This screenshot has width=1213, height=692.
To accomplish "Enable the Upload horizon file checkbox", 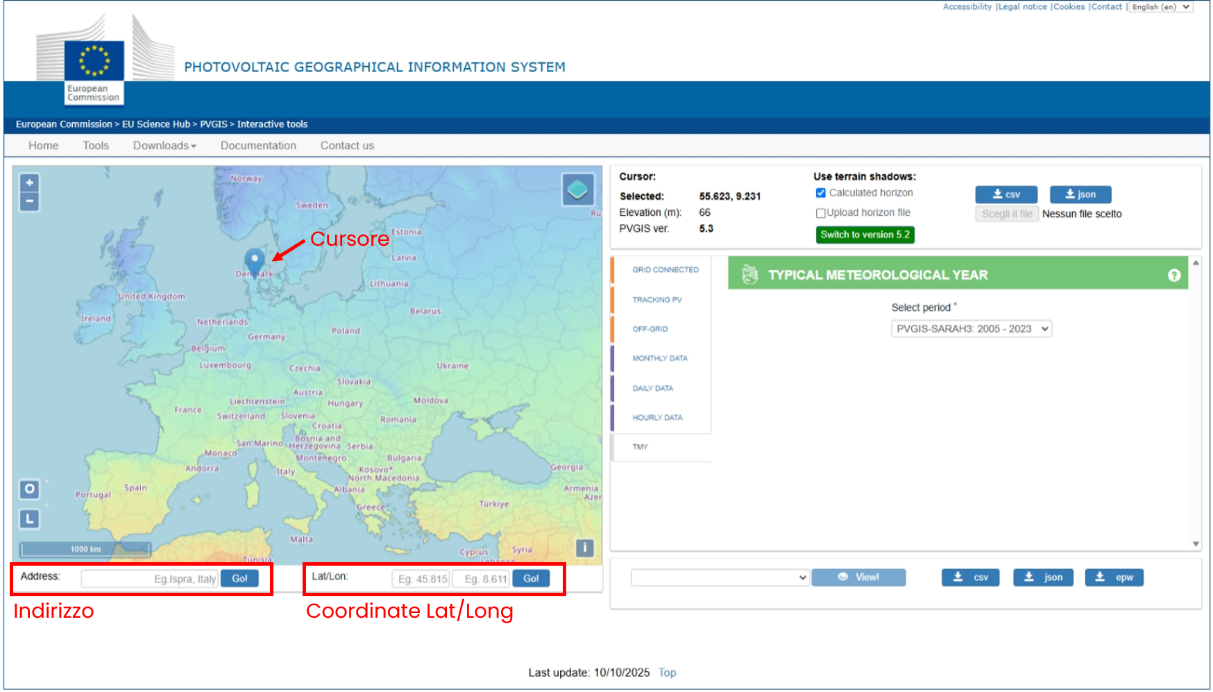I will click(821, 213).
